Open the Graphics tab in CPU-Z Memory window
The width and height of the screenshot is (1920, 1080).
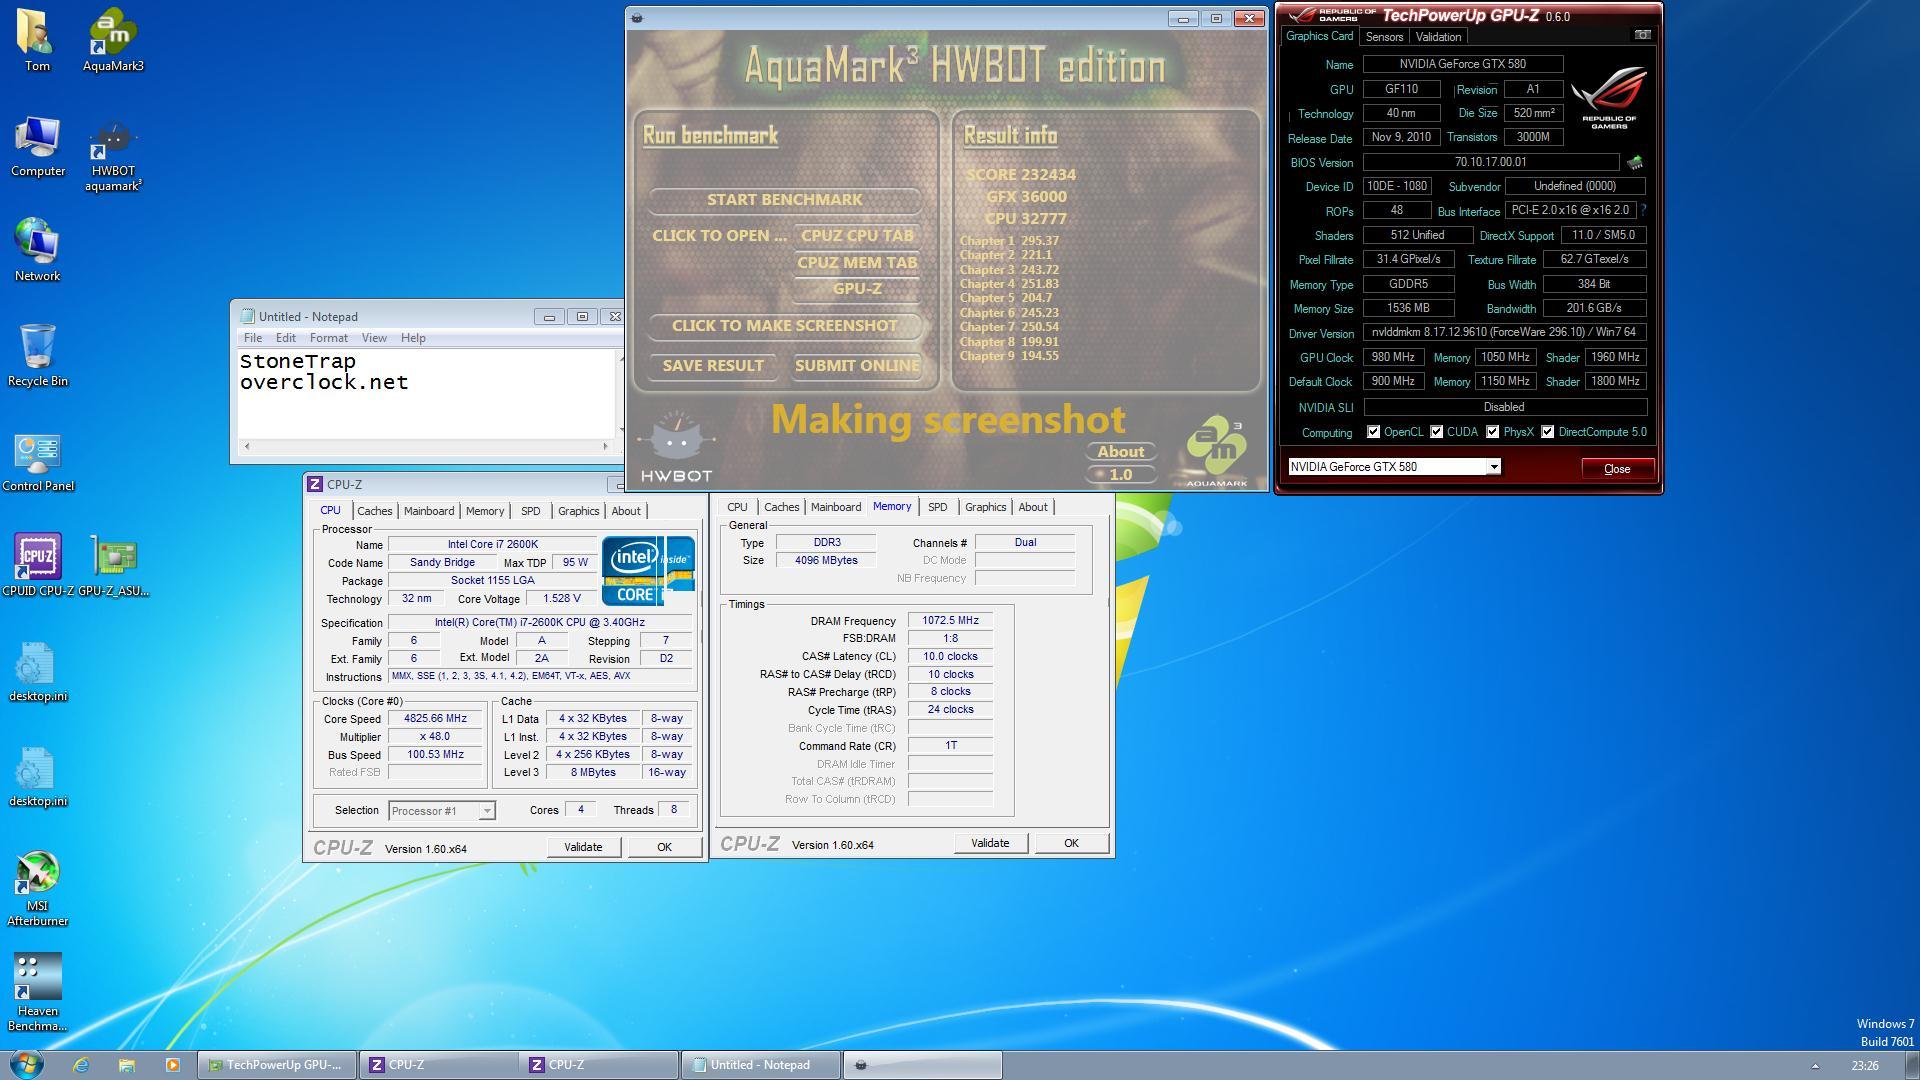pyautogui.click(x=985, y=507)
